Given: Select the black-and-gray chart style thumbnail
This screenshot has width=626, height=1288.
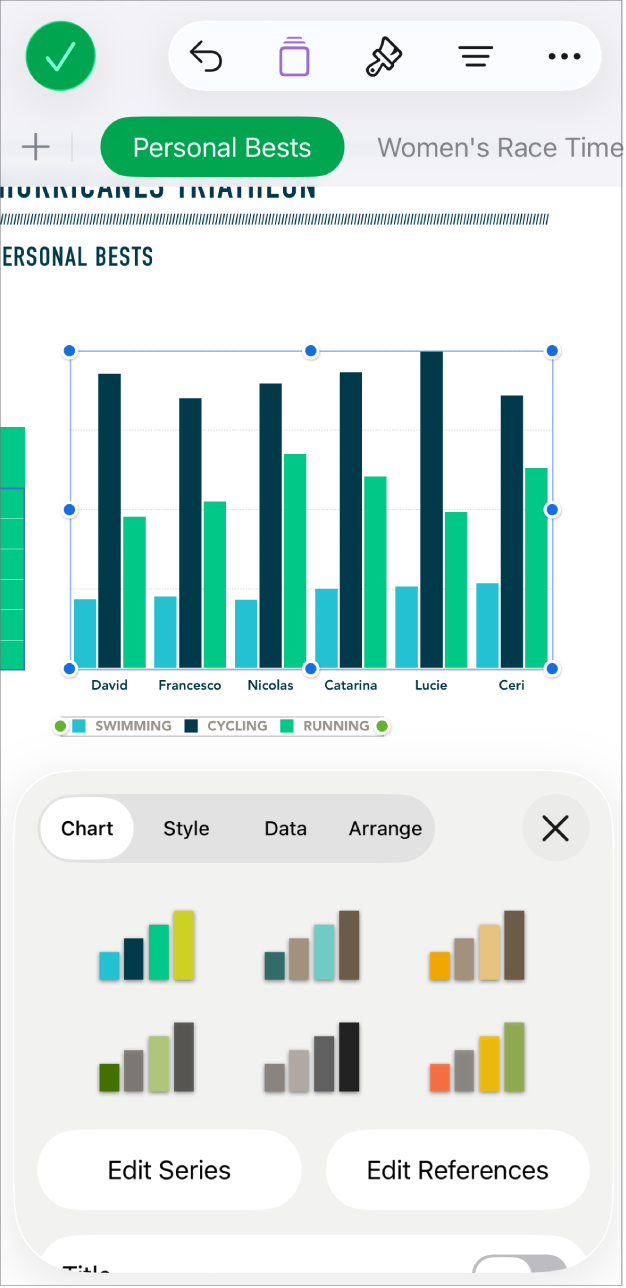Looking at the screenshot, I should click(x=313, y=1057).
